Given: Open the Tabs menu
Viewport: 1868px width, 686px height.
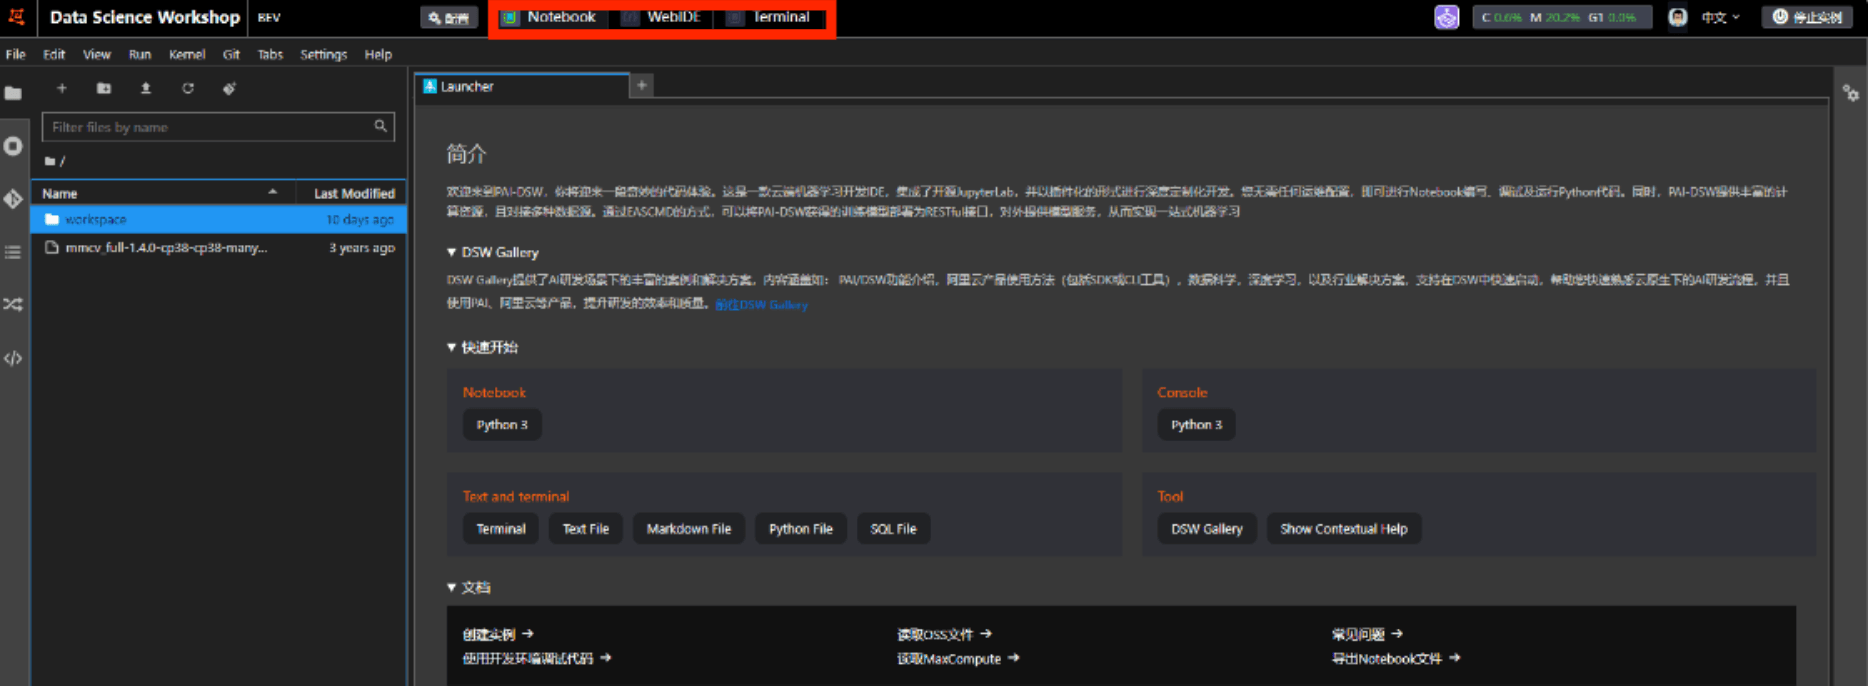Looking at the screenshot, I should click(x=270, y=54).
